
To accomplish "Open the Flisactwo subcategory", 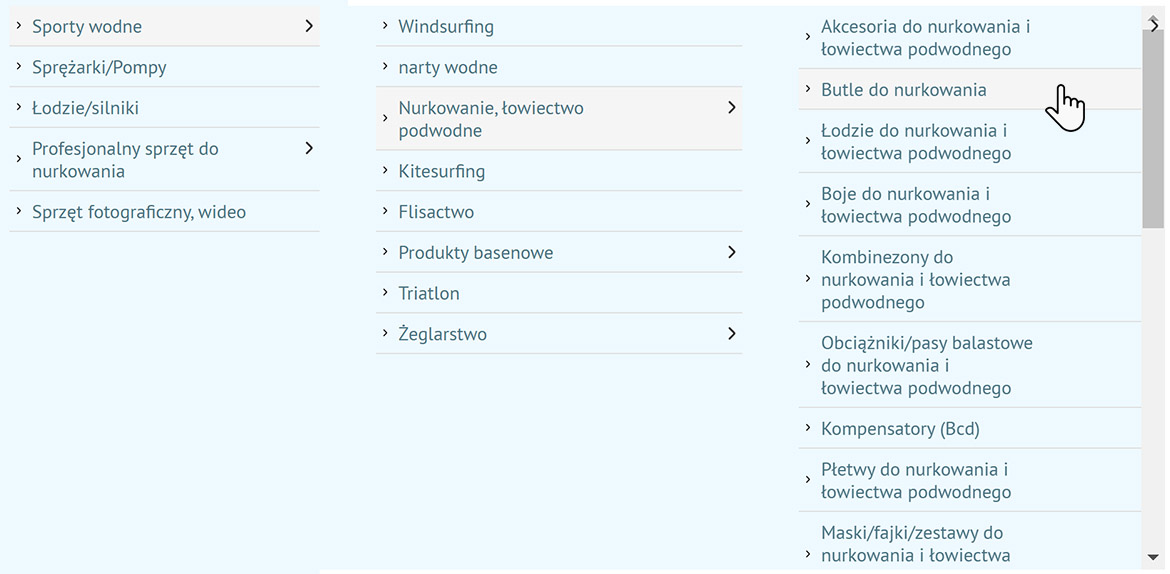I will [436, 212].
